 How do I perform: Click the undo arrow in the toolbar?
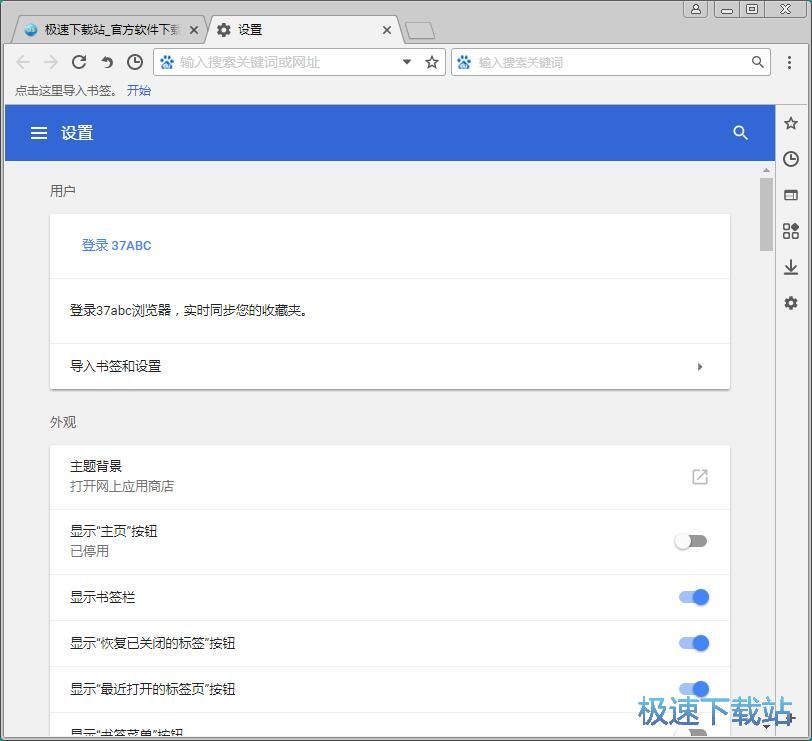pos(108,61)
